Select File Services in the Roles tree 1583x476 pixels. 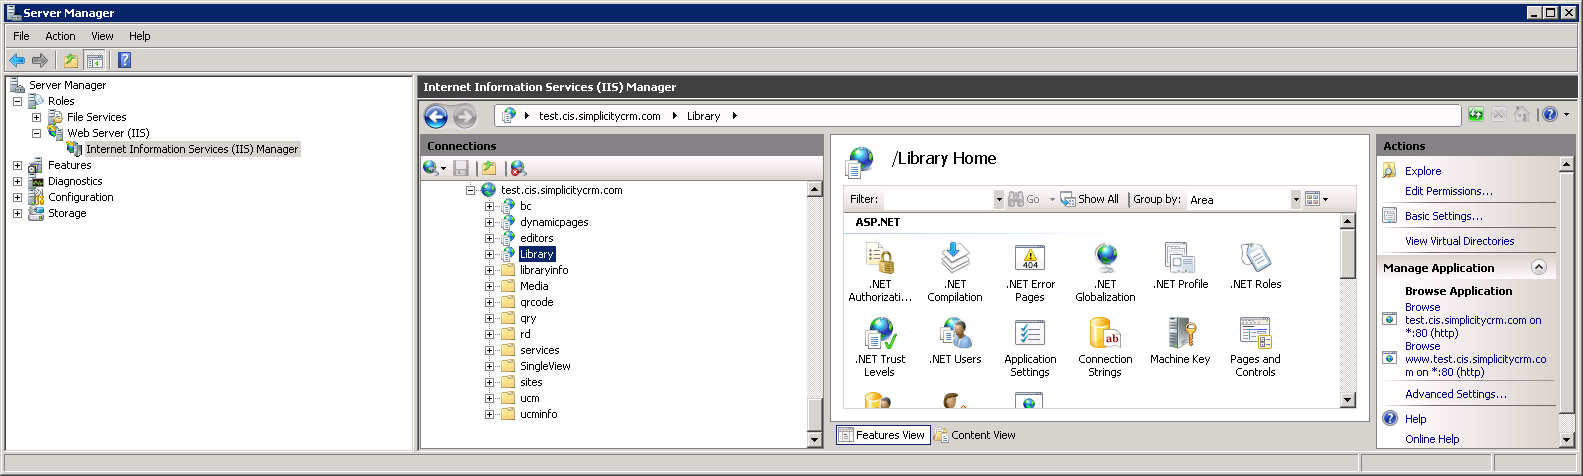tap(96, 117)
